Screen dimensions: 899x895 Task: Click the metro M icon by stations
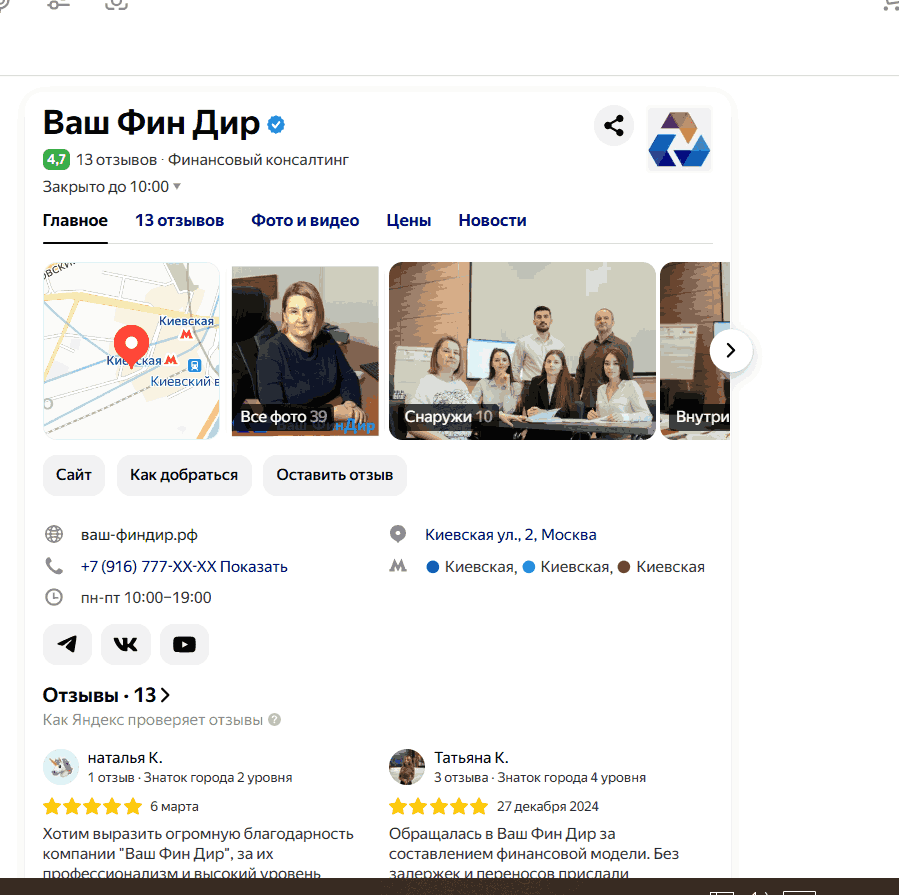(398, 566)
